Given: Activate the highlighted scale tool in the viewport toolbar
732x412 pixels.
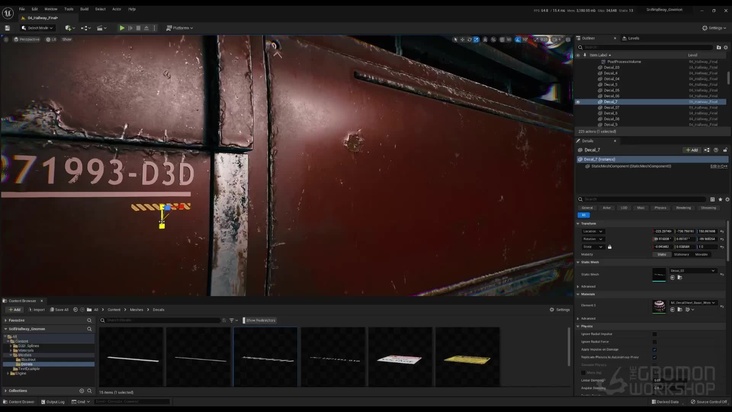Looking at the screenshot, I should (476, 40).
